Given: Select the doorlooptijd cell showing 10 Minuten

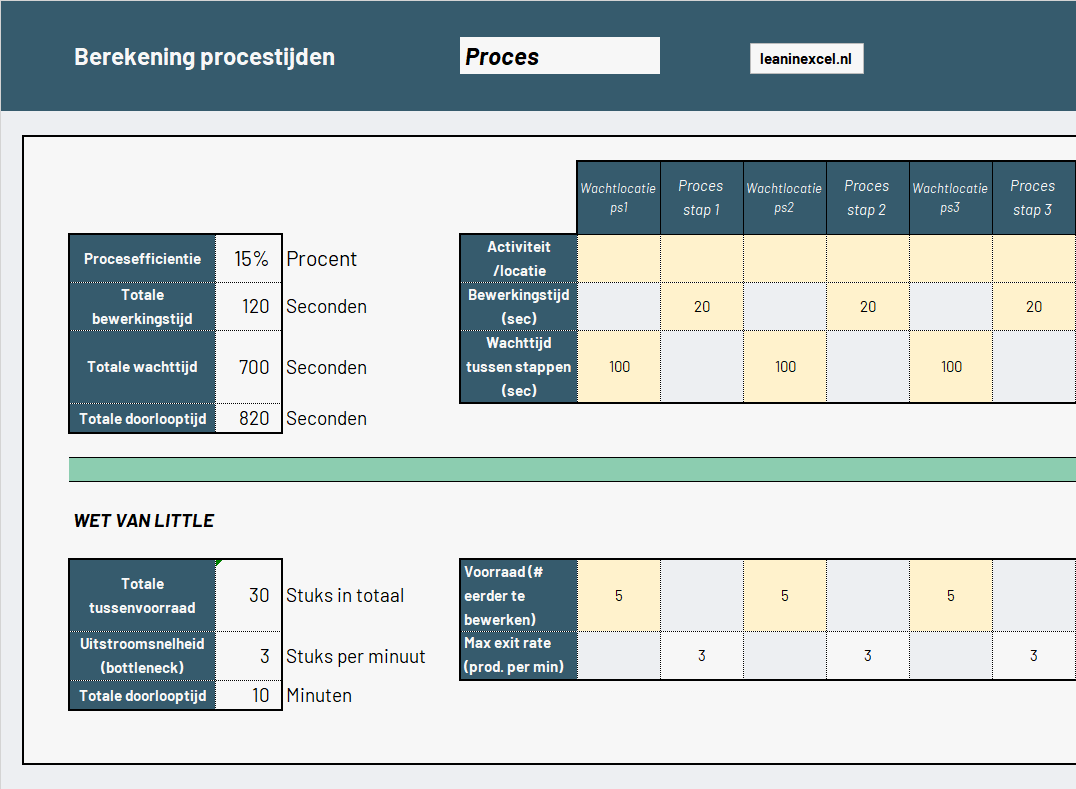Looking at the screenshot, I should click(x=249, y=694).
